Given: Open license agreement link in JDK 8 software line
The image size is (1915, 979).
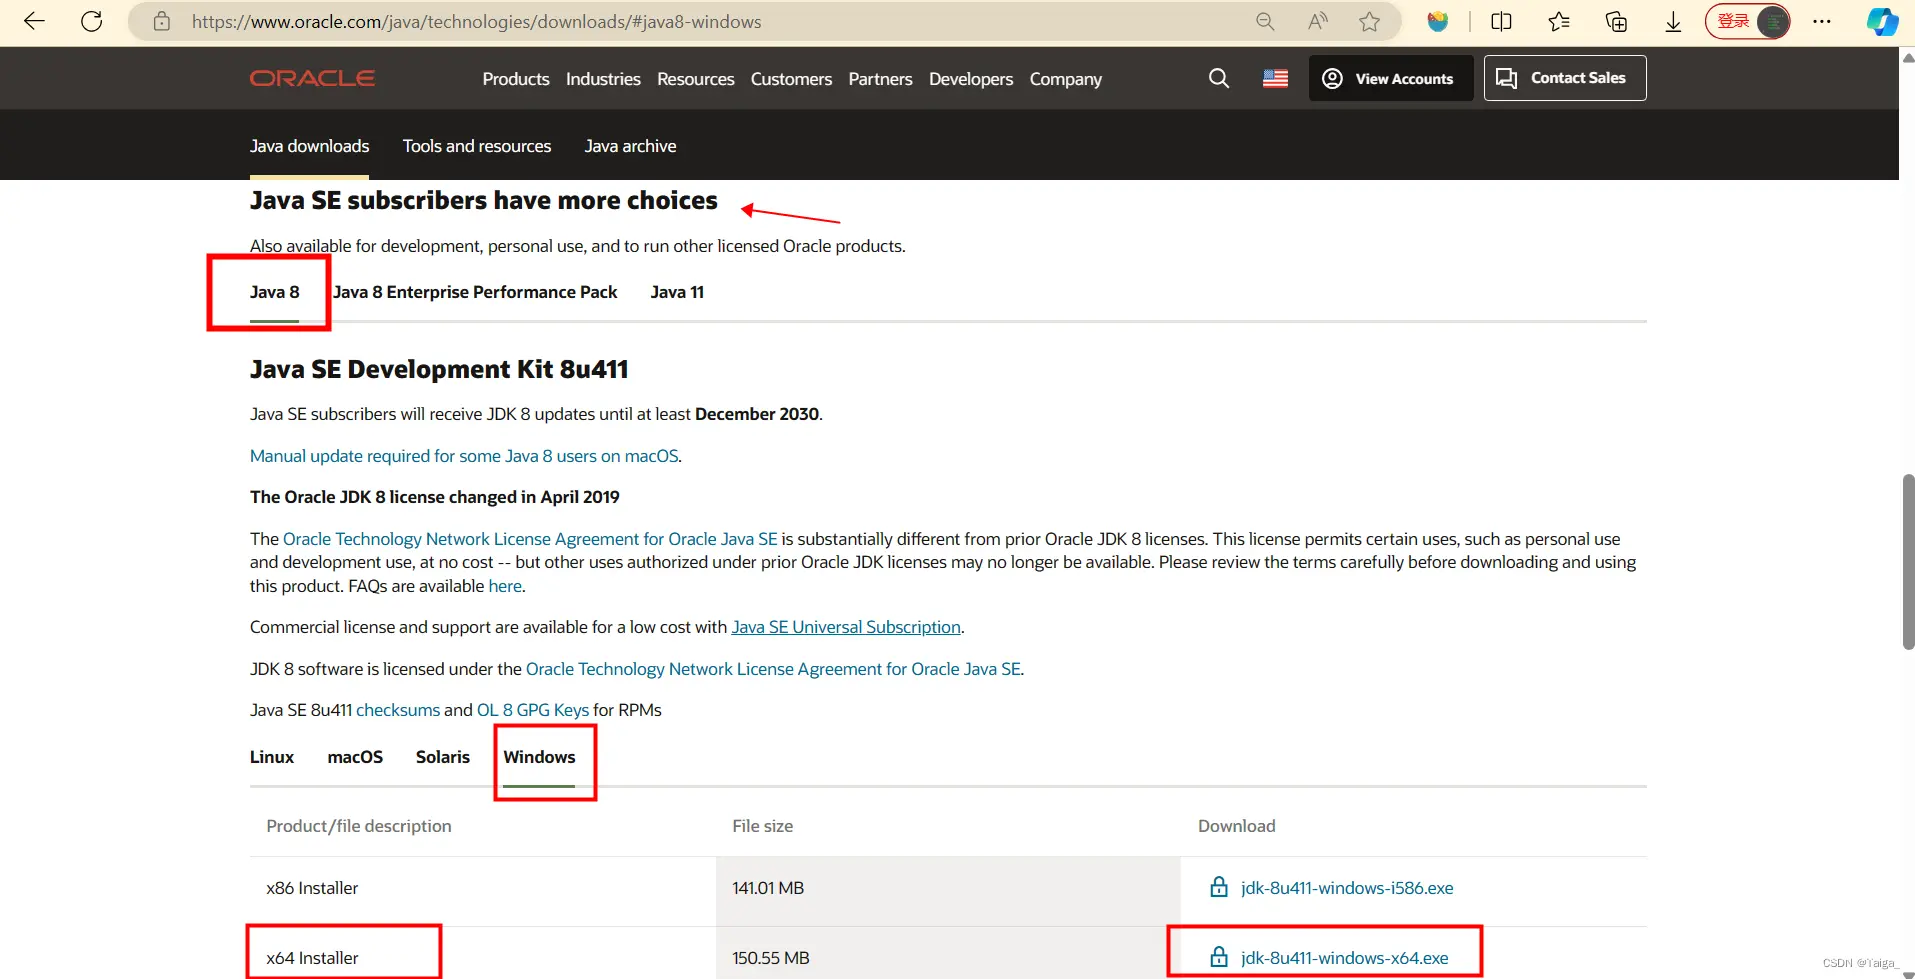Looking at the screenshot, I should click(x=773, y=669).
